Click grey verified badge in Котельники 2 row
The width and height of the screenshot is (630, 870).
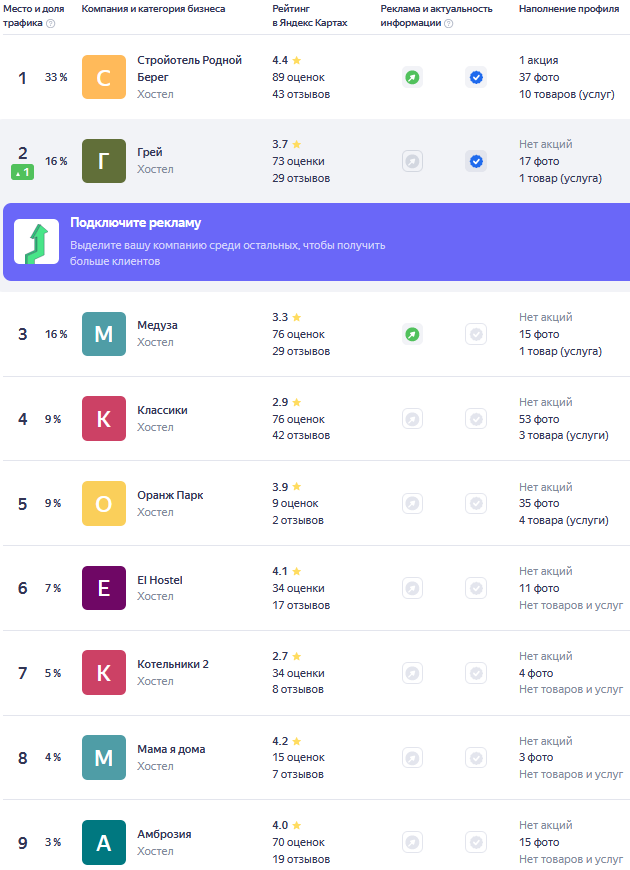click(x=476, y=673)
